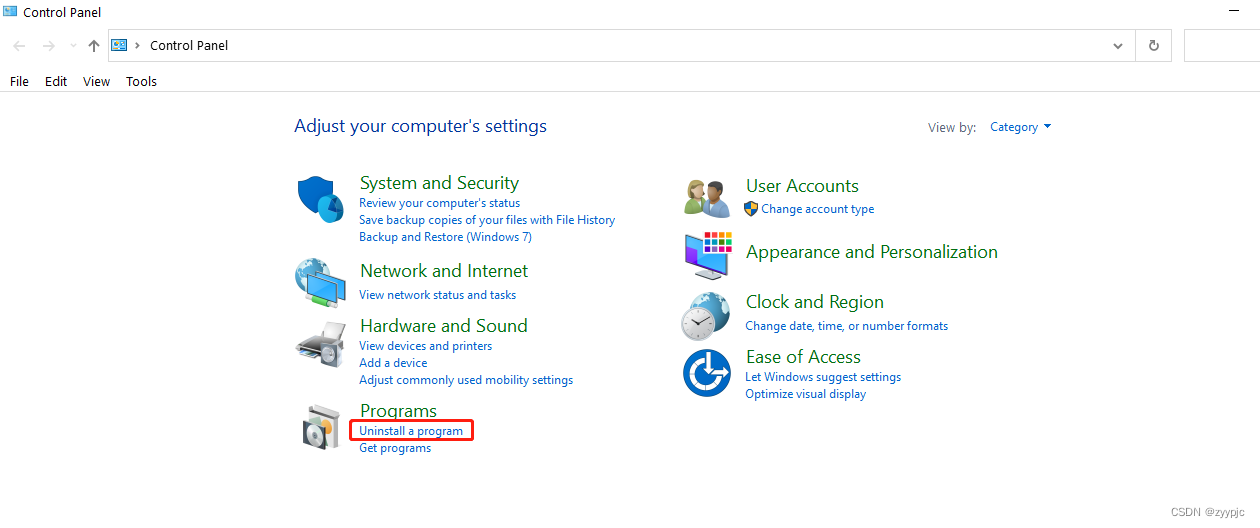Click the Network and Internet globe icon
The image size is (1260, 528).
320,283
